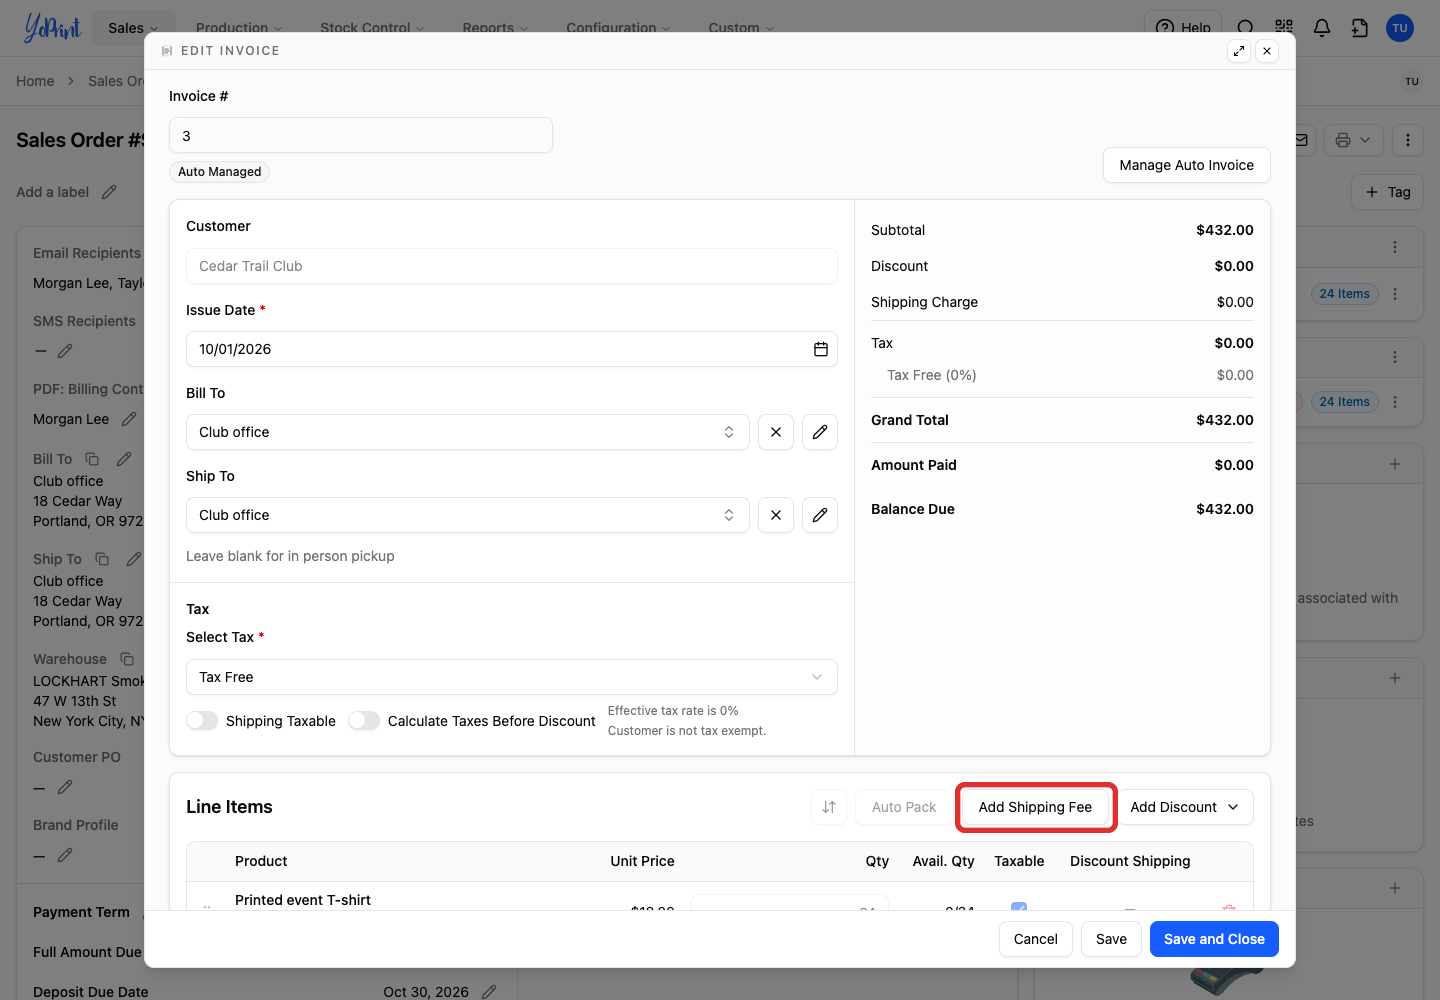Edit SMS Recipients on the sales order
This screenshot has width=1440, height=1000.
click(x=65, y=351)
